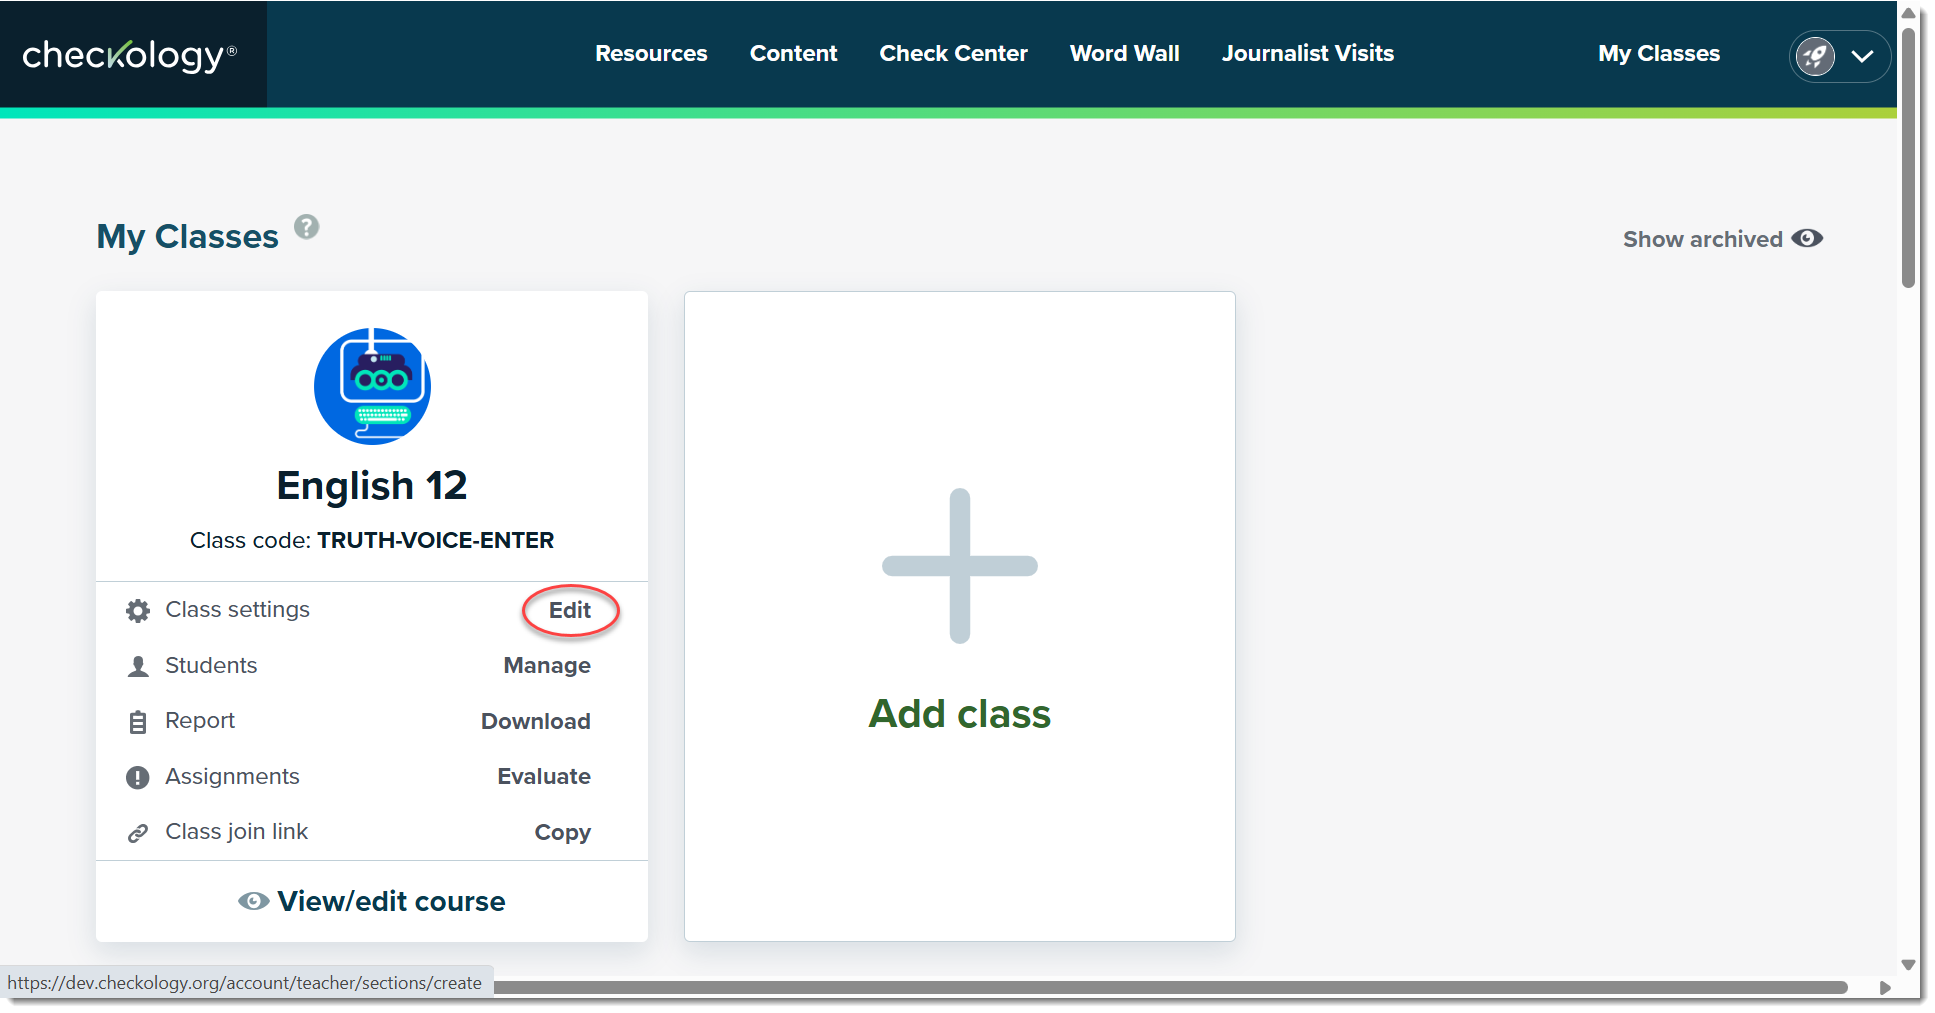Edit the class settings
Image resolution: width=1935 pixels, height=1013 pixels.
570,610
